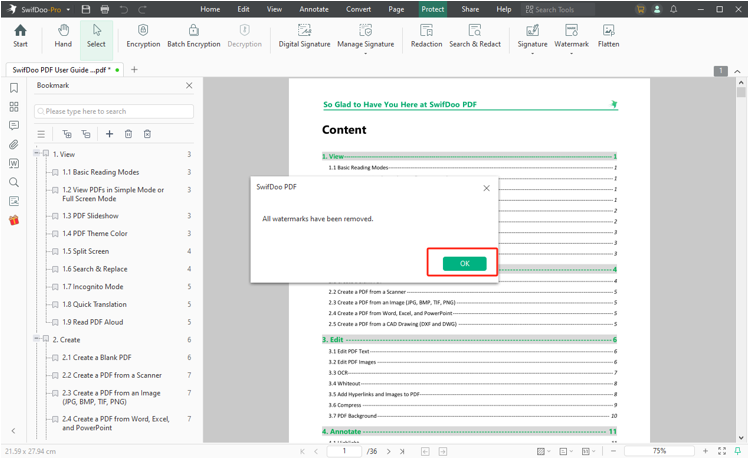Open bookmark 2.1 Create a Blank PDF
Screen dimensions: 748x458
click(x=96, y=357)
